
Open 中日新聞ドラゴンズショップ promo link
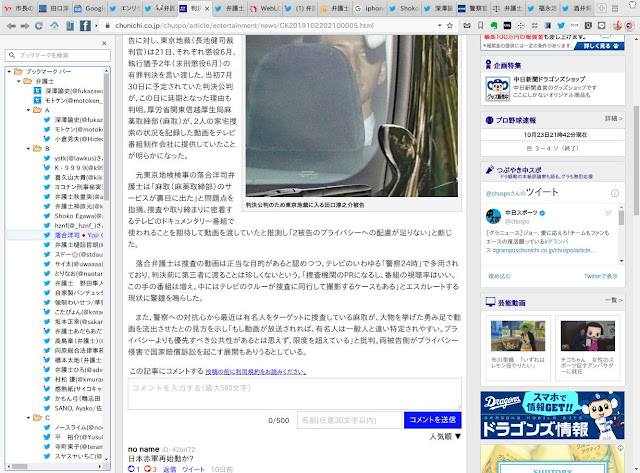pyautogui.click(x=549, y=79)
